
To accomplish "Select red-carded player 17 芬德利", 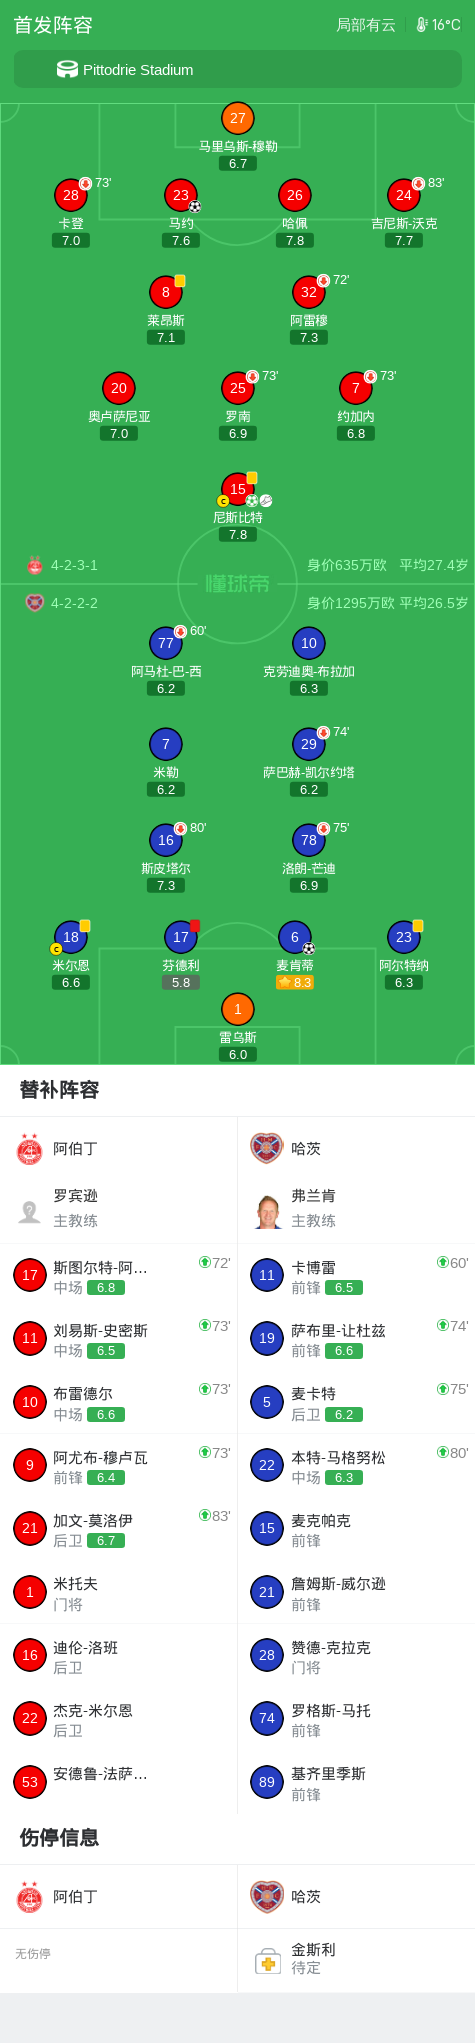I will [181, 937].
